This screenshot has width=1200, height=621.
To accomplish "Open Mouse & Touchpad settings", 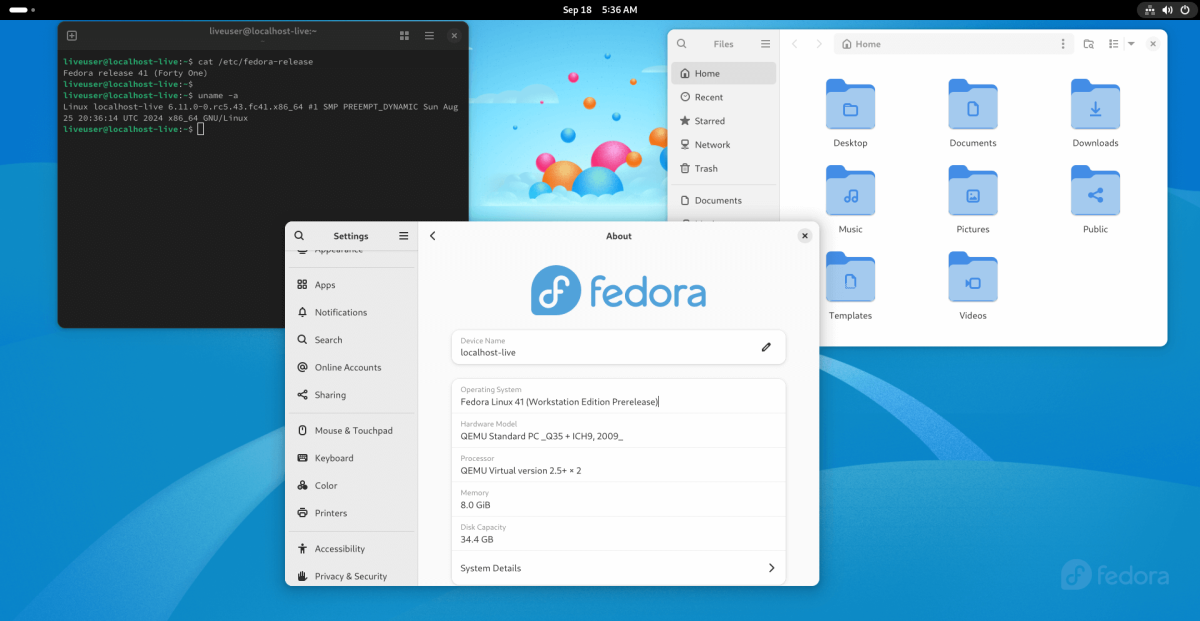I will (351, 430).
